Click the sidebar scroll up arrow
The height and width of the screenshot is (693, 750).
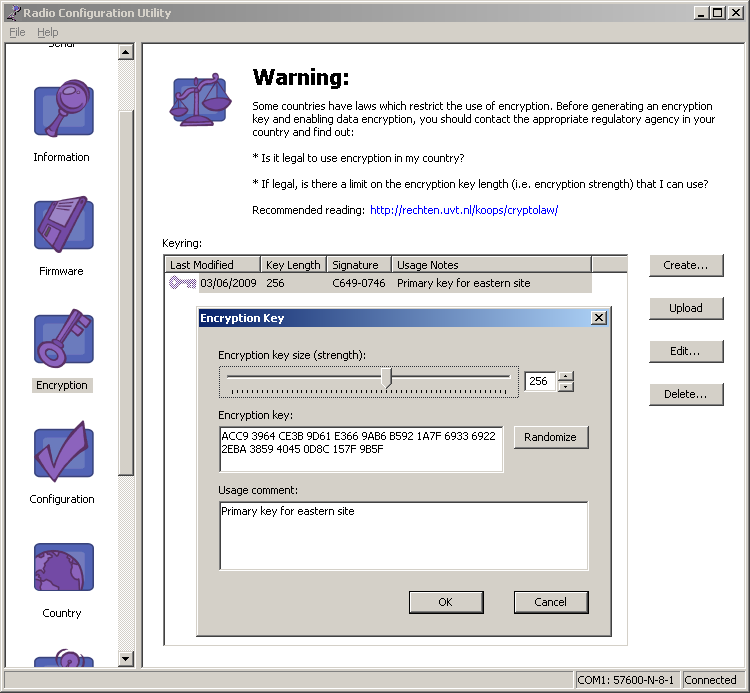[x=126, y=52]
